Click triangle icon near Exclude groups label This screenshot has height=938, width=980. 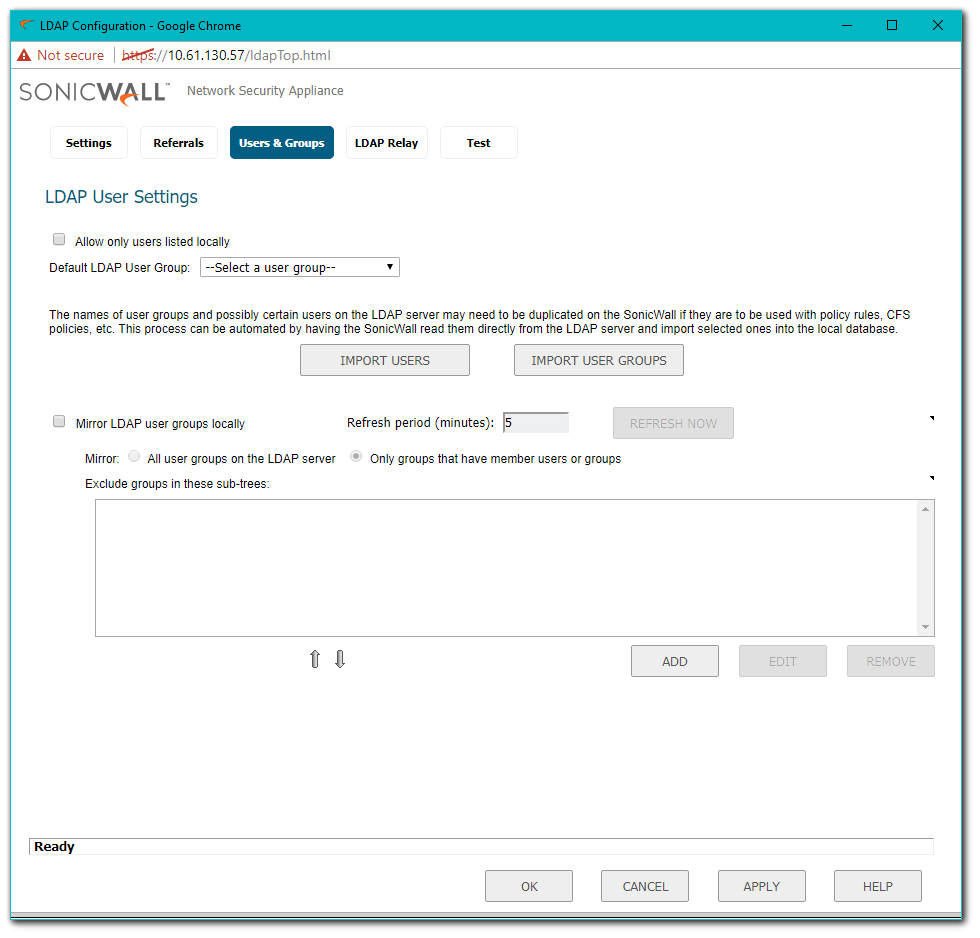(x=932, y=479)
